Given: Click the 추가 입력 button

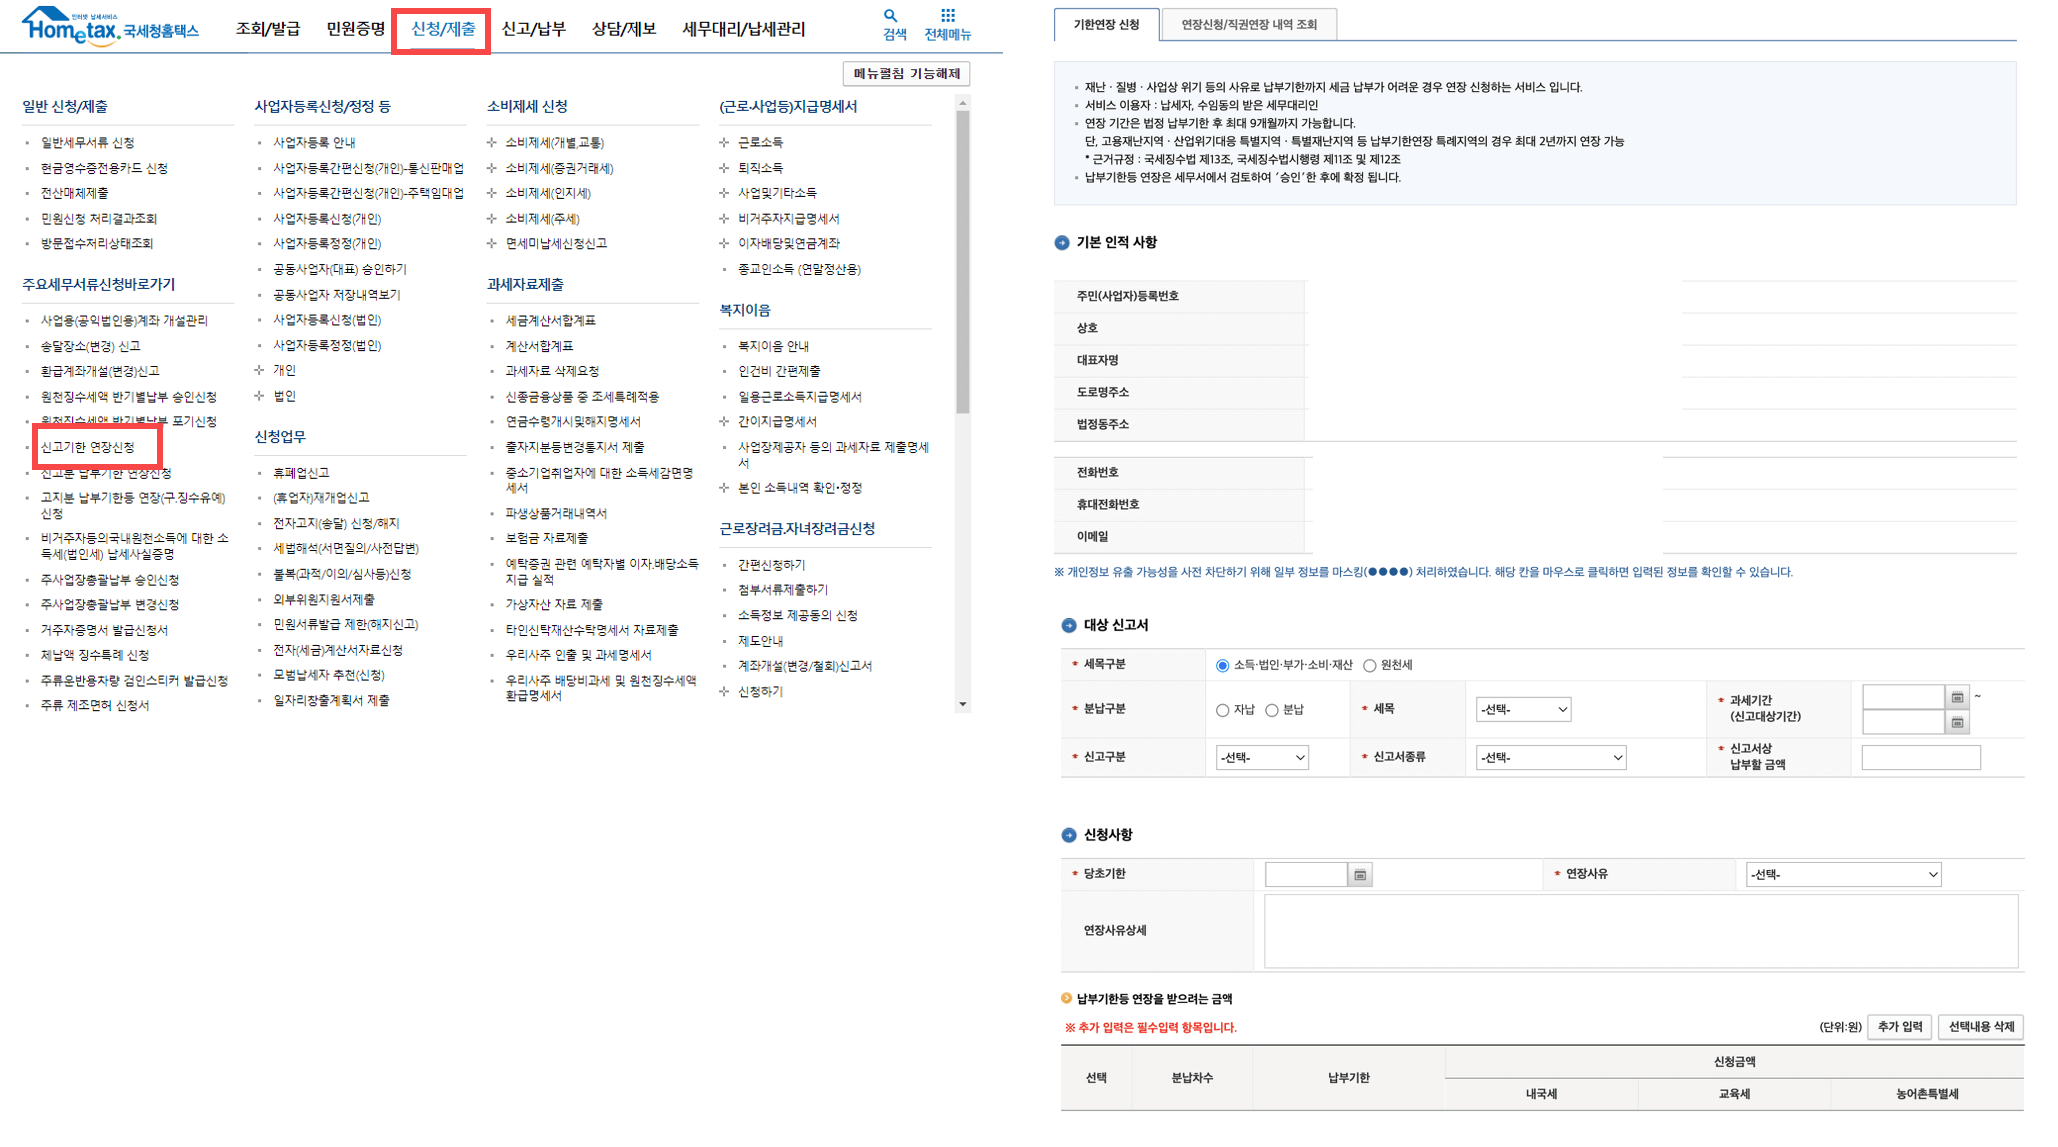Looking at the screenshot, I should [x=1899, y=1026].
